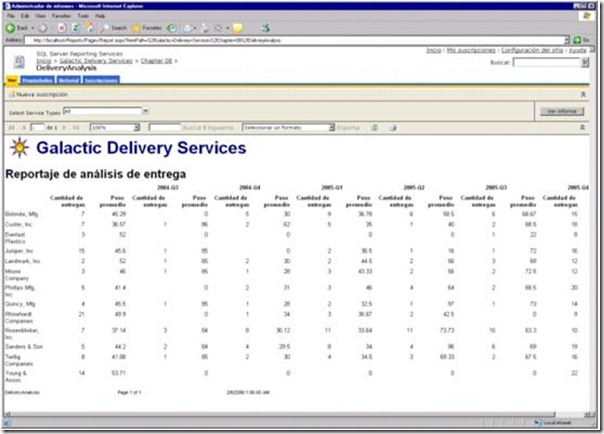Click the current page number field

tap(37, 127)
